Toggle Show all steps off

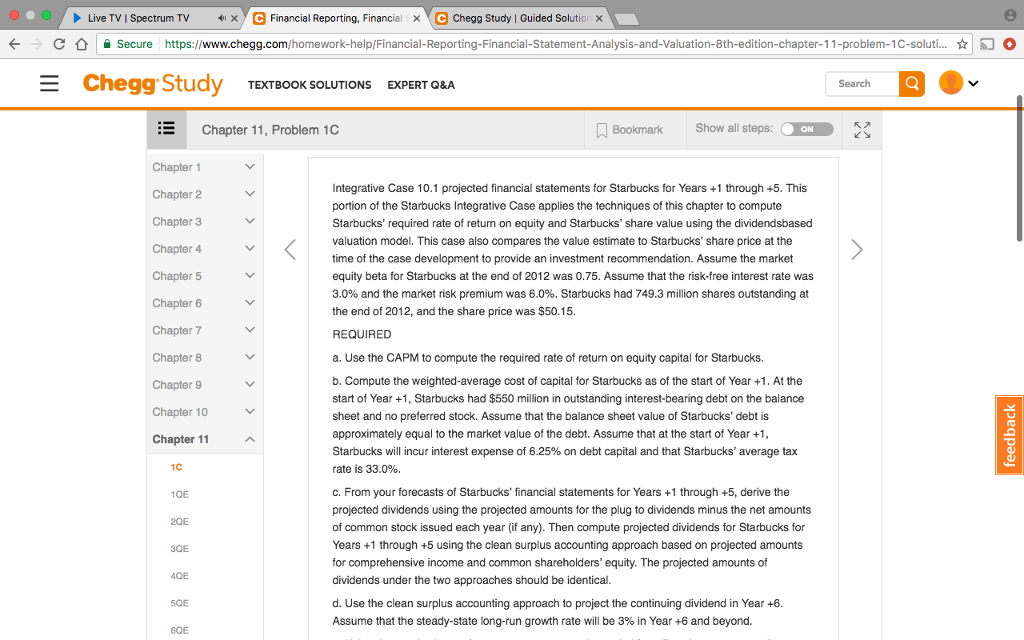pyautogui.click(x=807, y=128)
